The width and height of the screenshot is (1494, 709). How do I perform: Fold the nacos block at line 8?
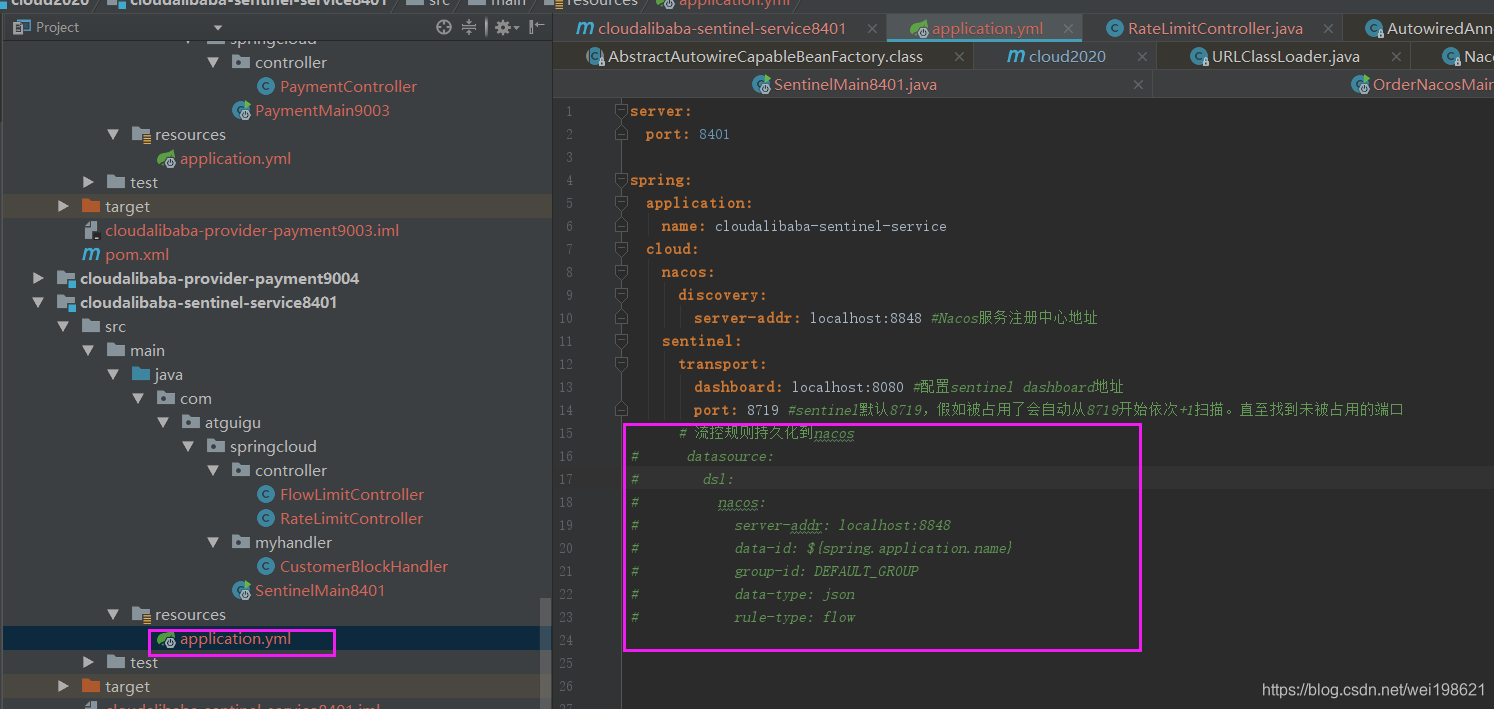[621, 272]
